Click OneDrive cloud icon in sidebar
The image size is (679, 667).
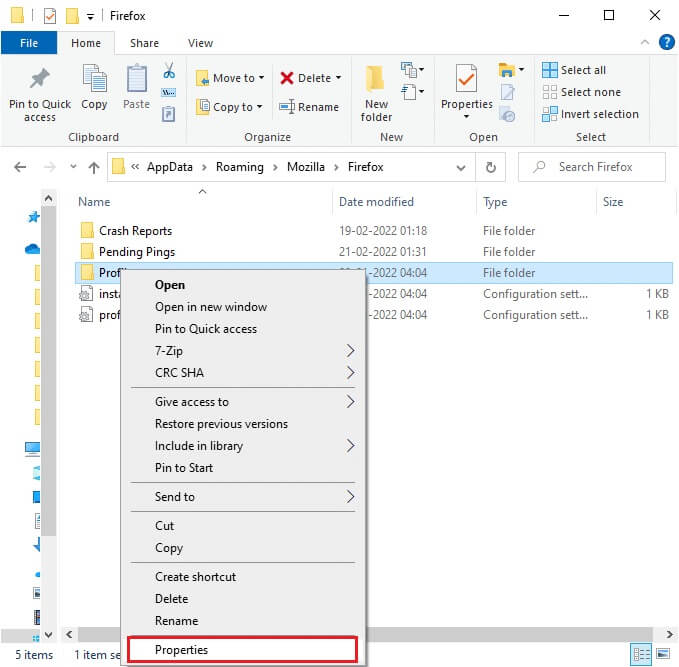coord(32,249)
